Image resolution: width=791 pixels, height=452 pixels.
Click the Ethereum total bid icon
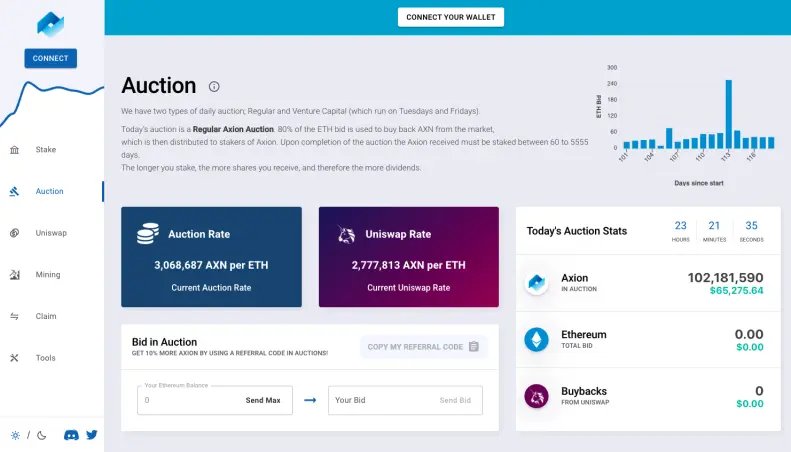point(536,340)
